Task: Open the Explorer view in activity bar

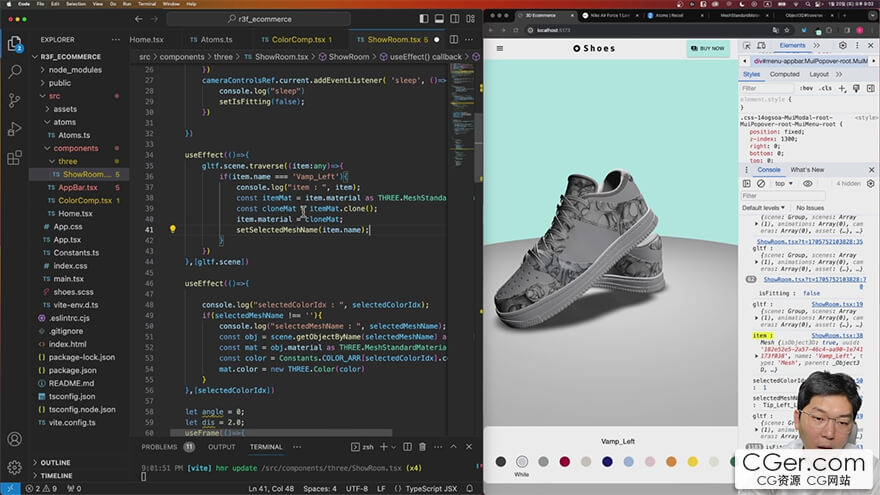Action: pos(15,43)
